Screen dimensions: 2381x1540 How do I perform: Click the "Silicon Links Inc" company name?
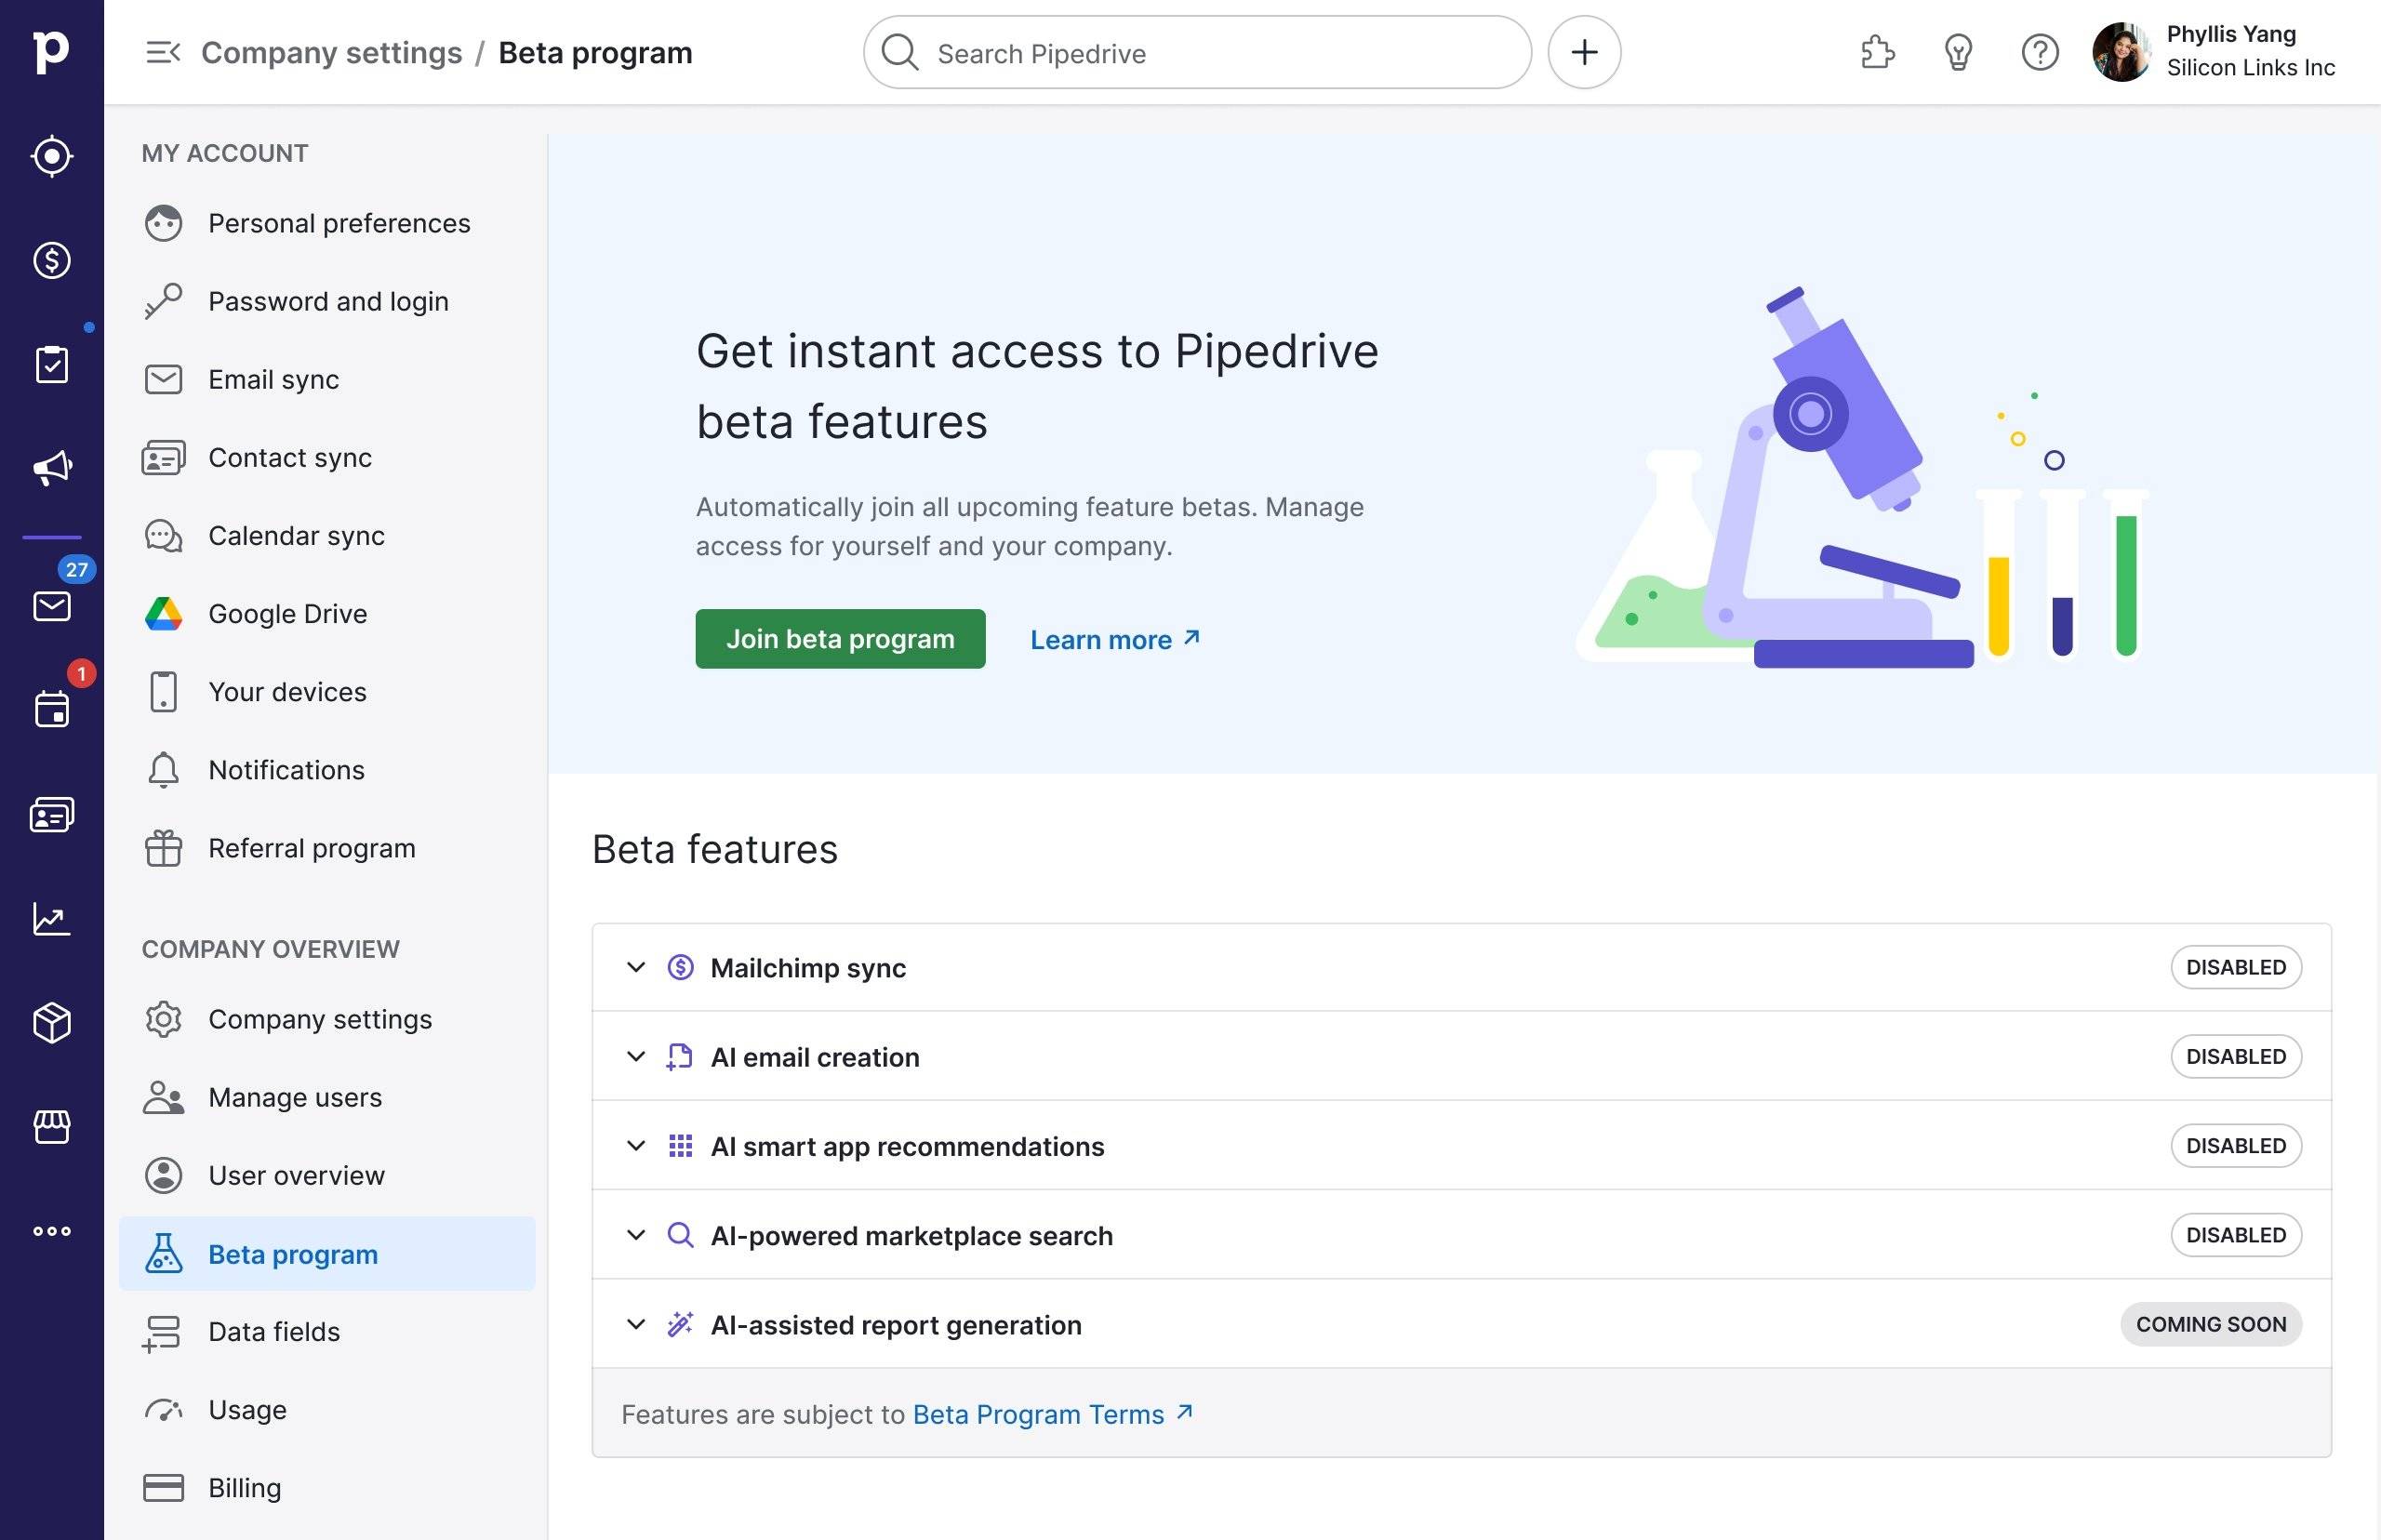[2250, 68]
